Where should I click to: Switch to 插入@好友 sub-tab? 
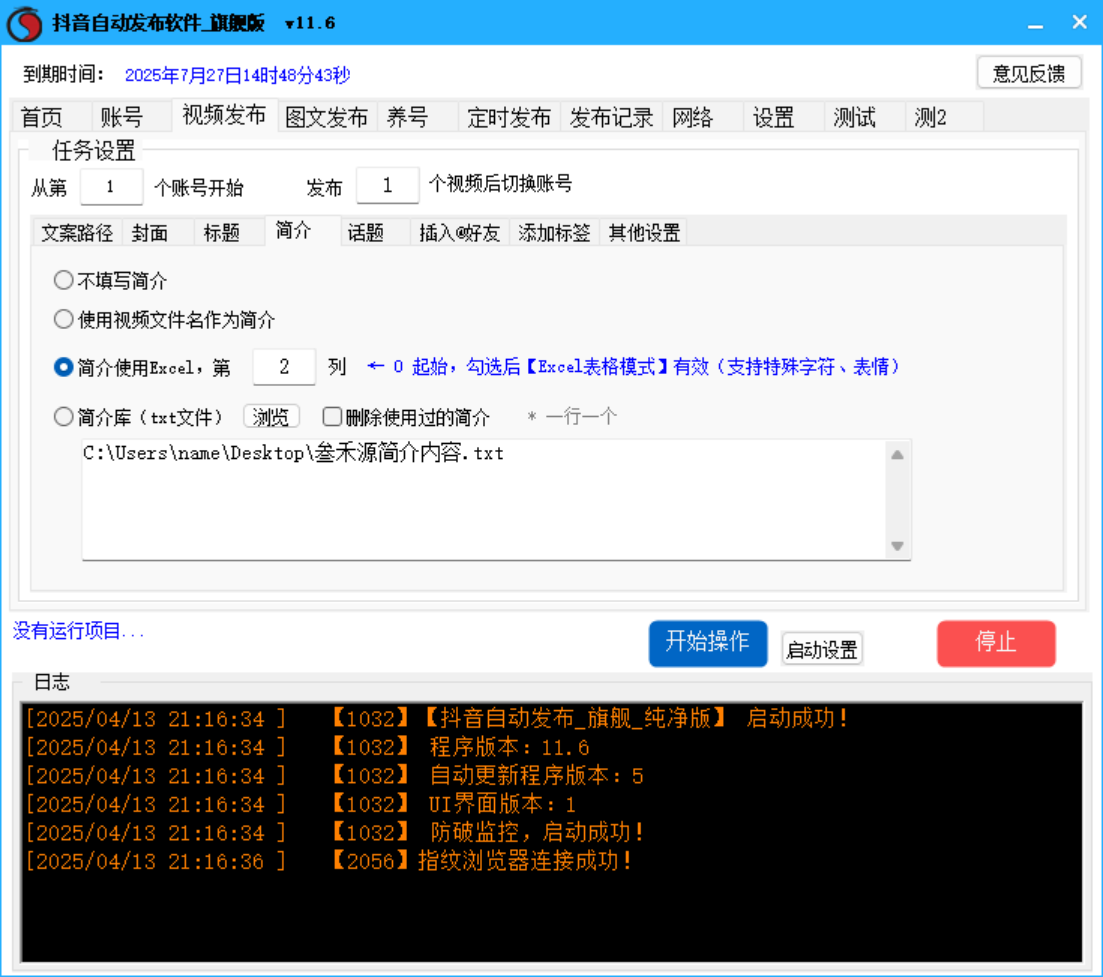[460, 233]
